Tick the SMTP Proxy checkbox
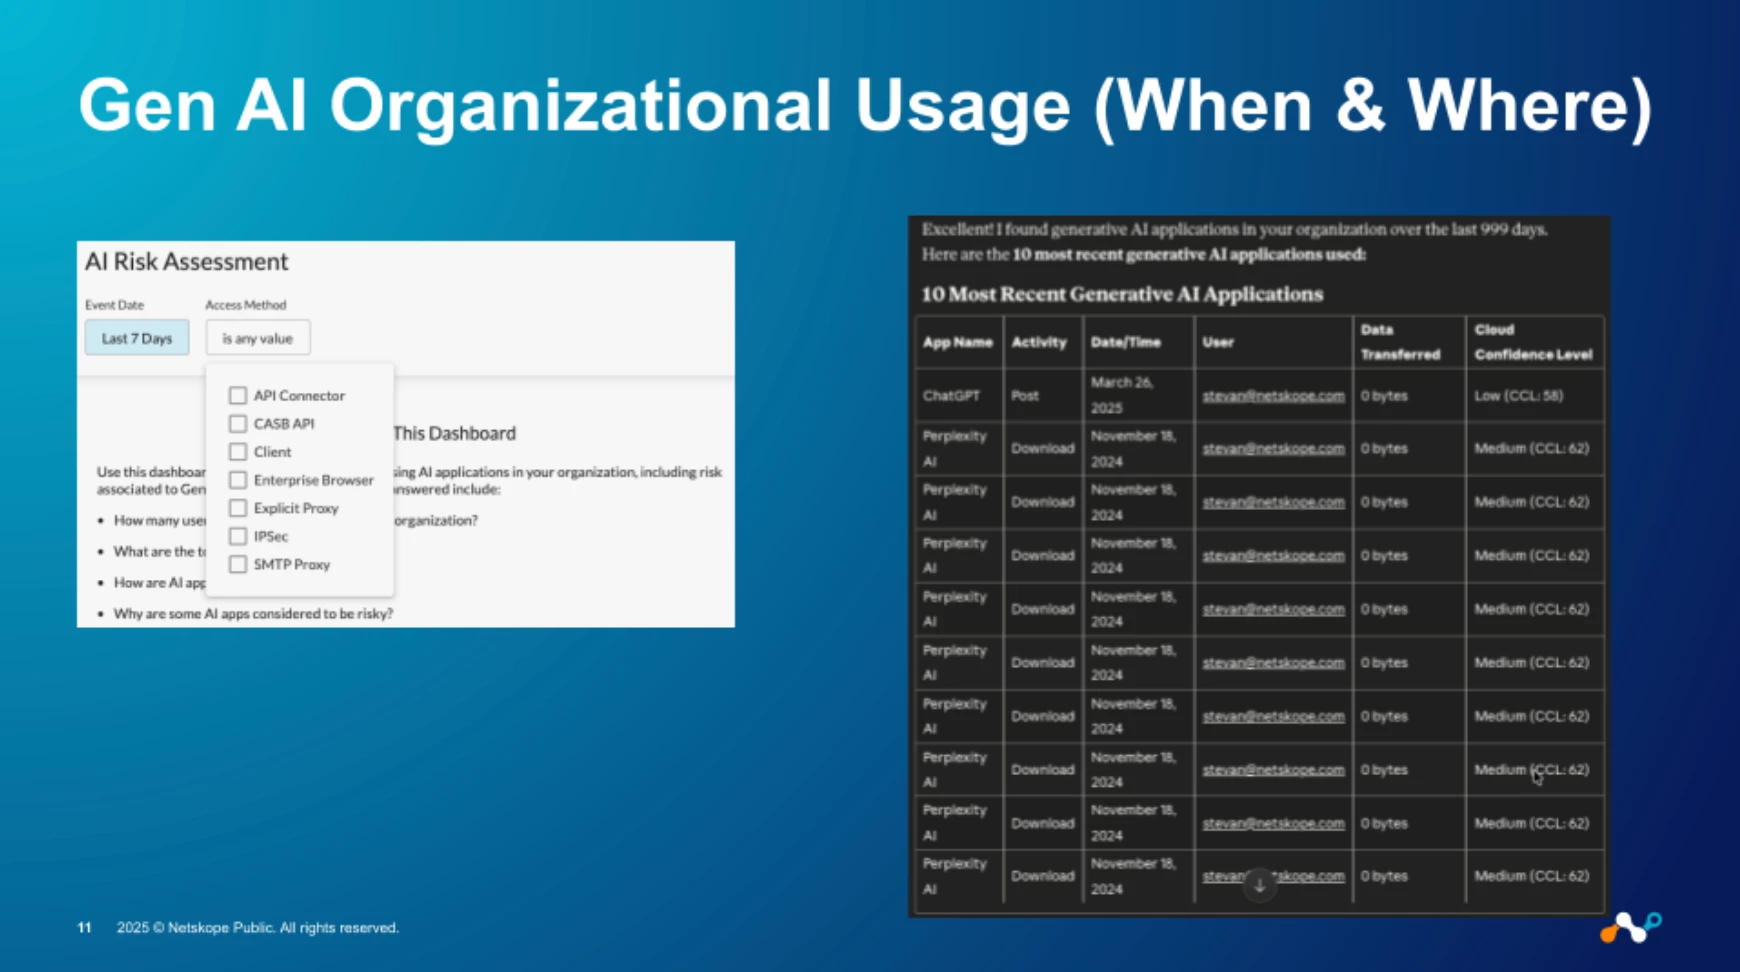This screenshot has height=972, width=1740. (238, 564)
